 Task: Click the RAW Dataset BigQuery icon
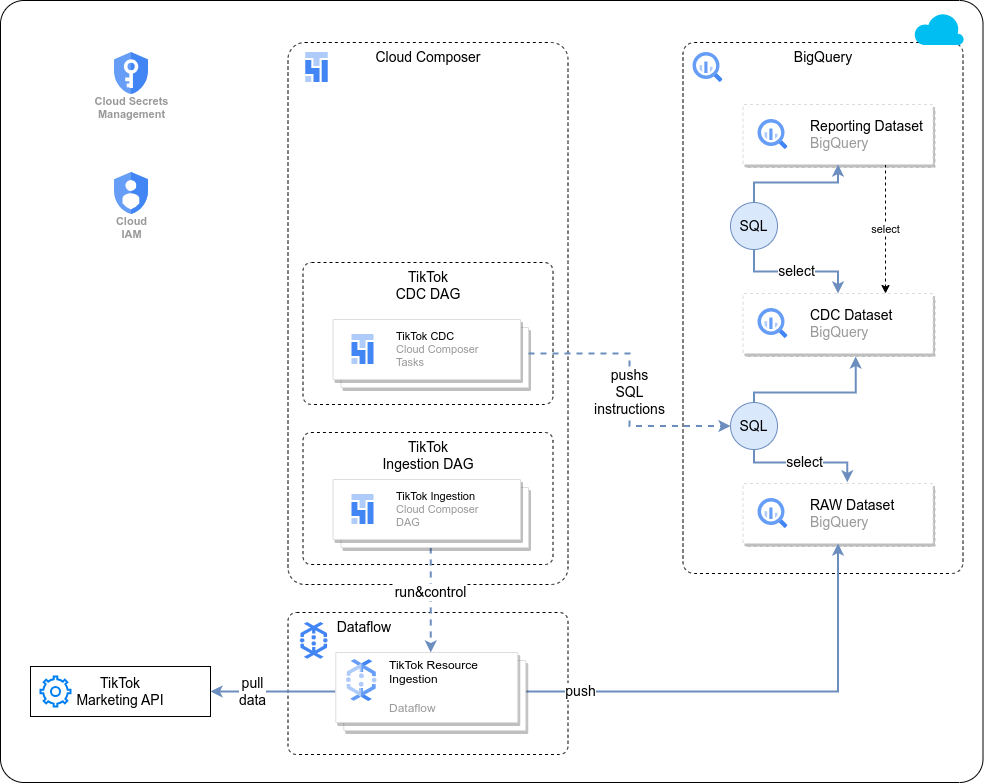(x=771, y=512)
